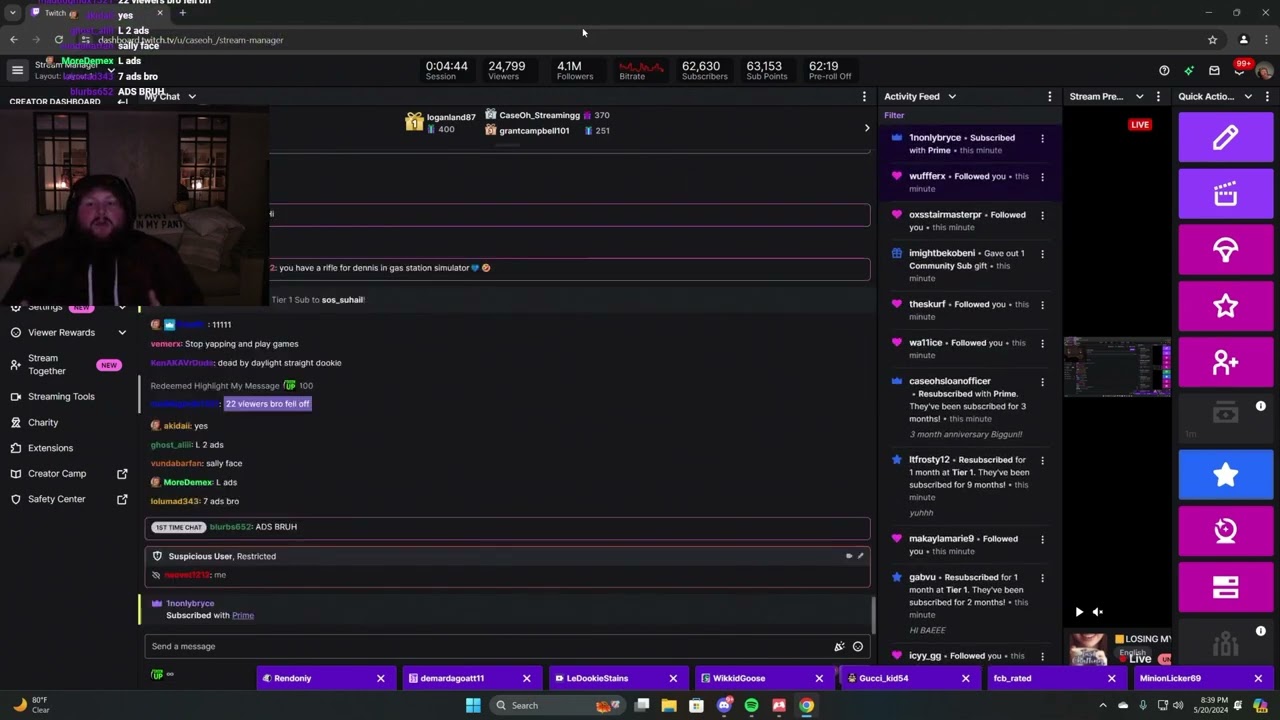
Task: Open Stream Preview panel three-dot menu
Action: coord(1158,97)
